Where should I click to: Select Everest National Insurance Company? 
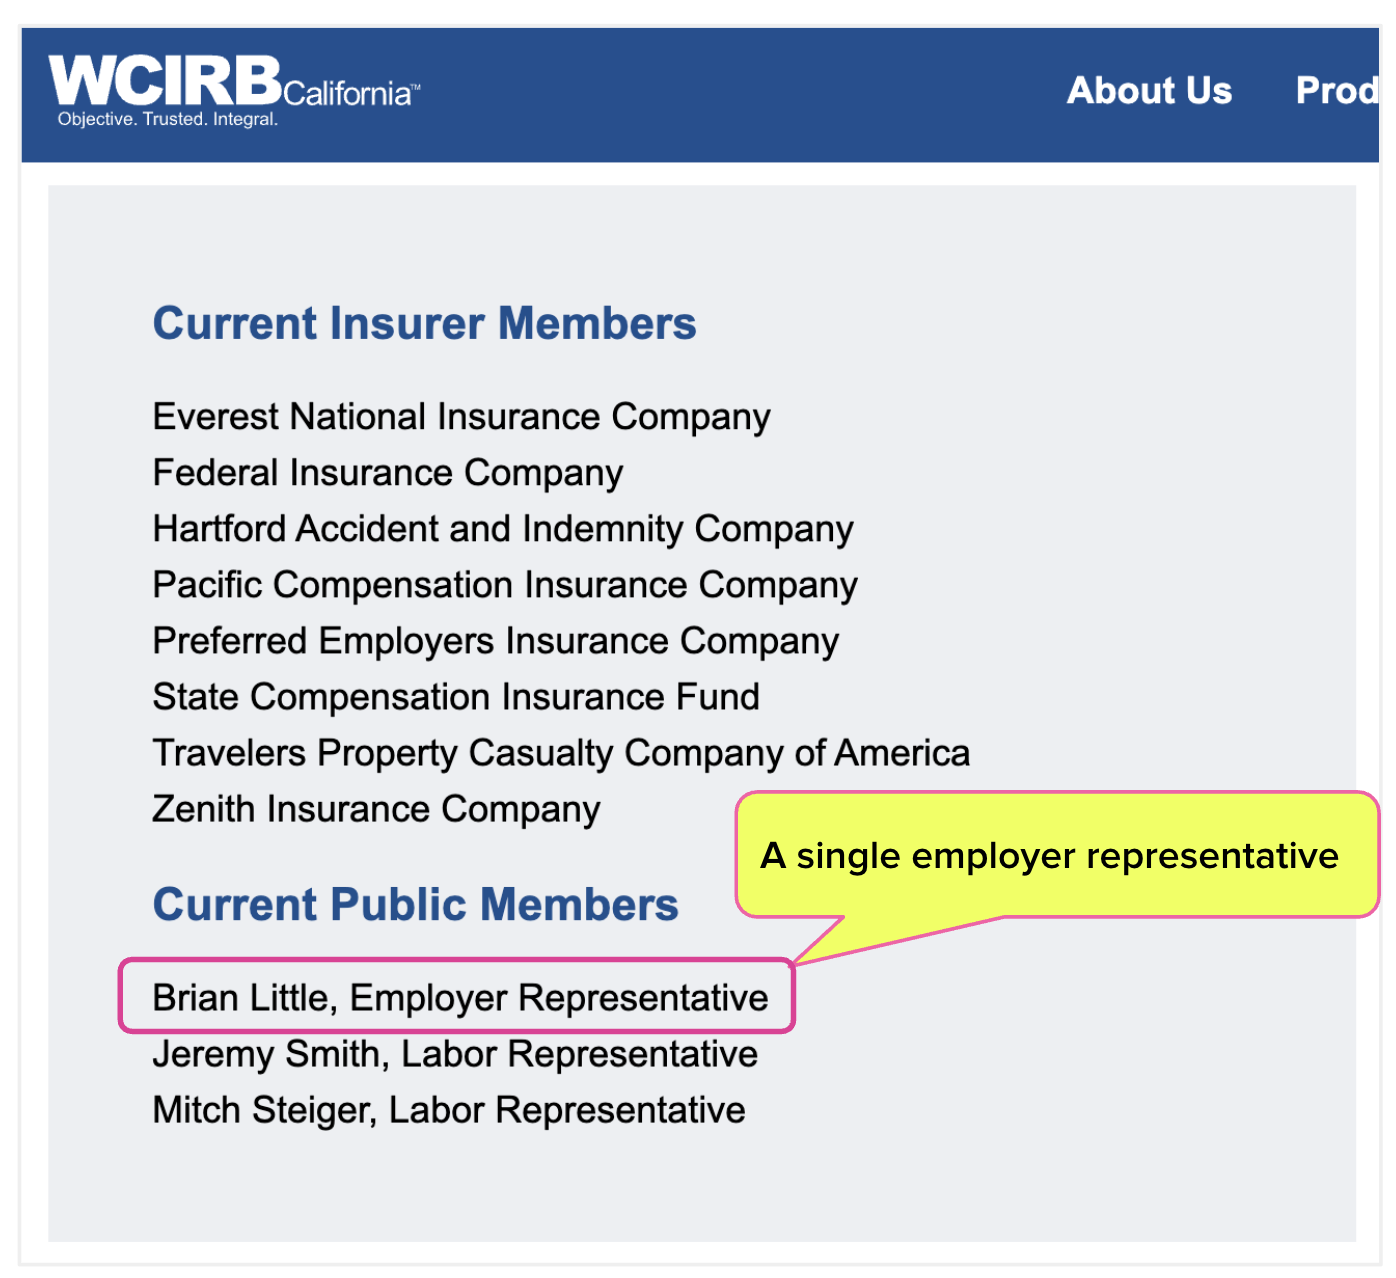coord(461,417)
